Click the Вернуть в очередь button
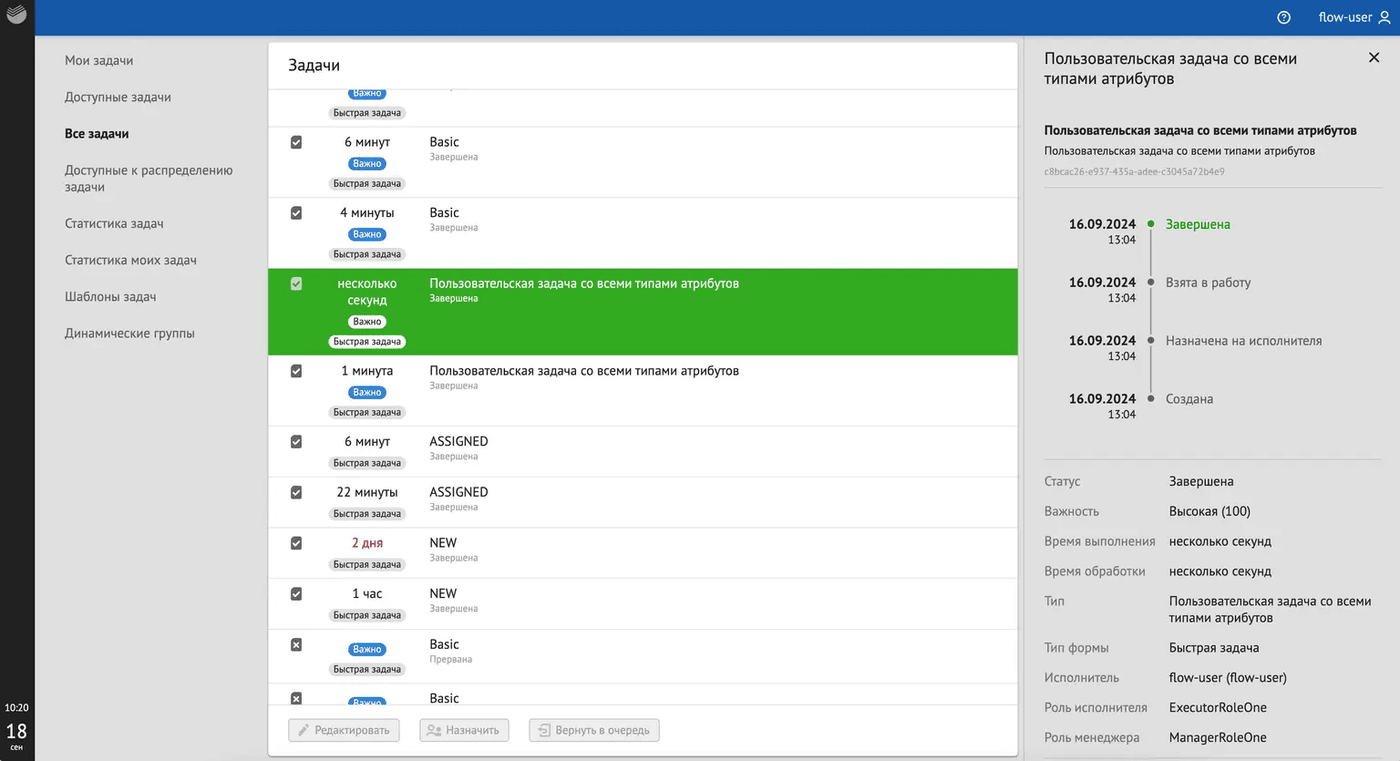The width and height of the screenshot is (1400, 761). (594, 730)
